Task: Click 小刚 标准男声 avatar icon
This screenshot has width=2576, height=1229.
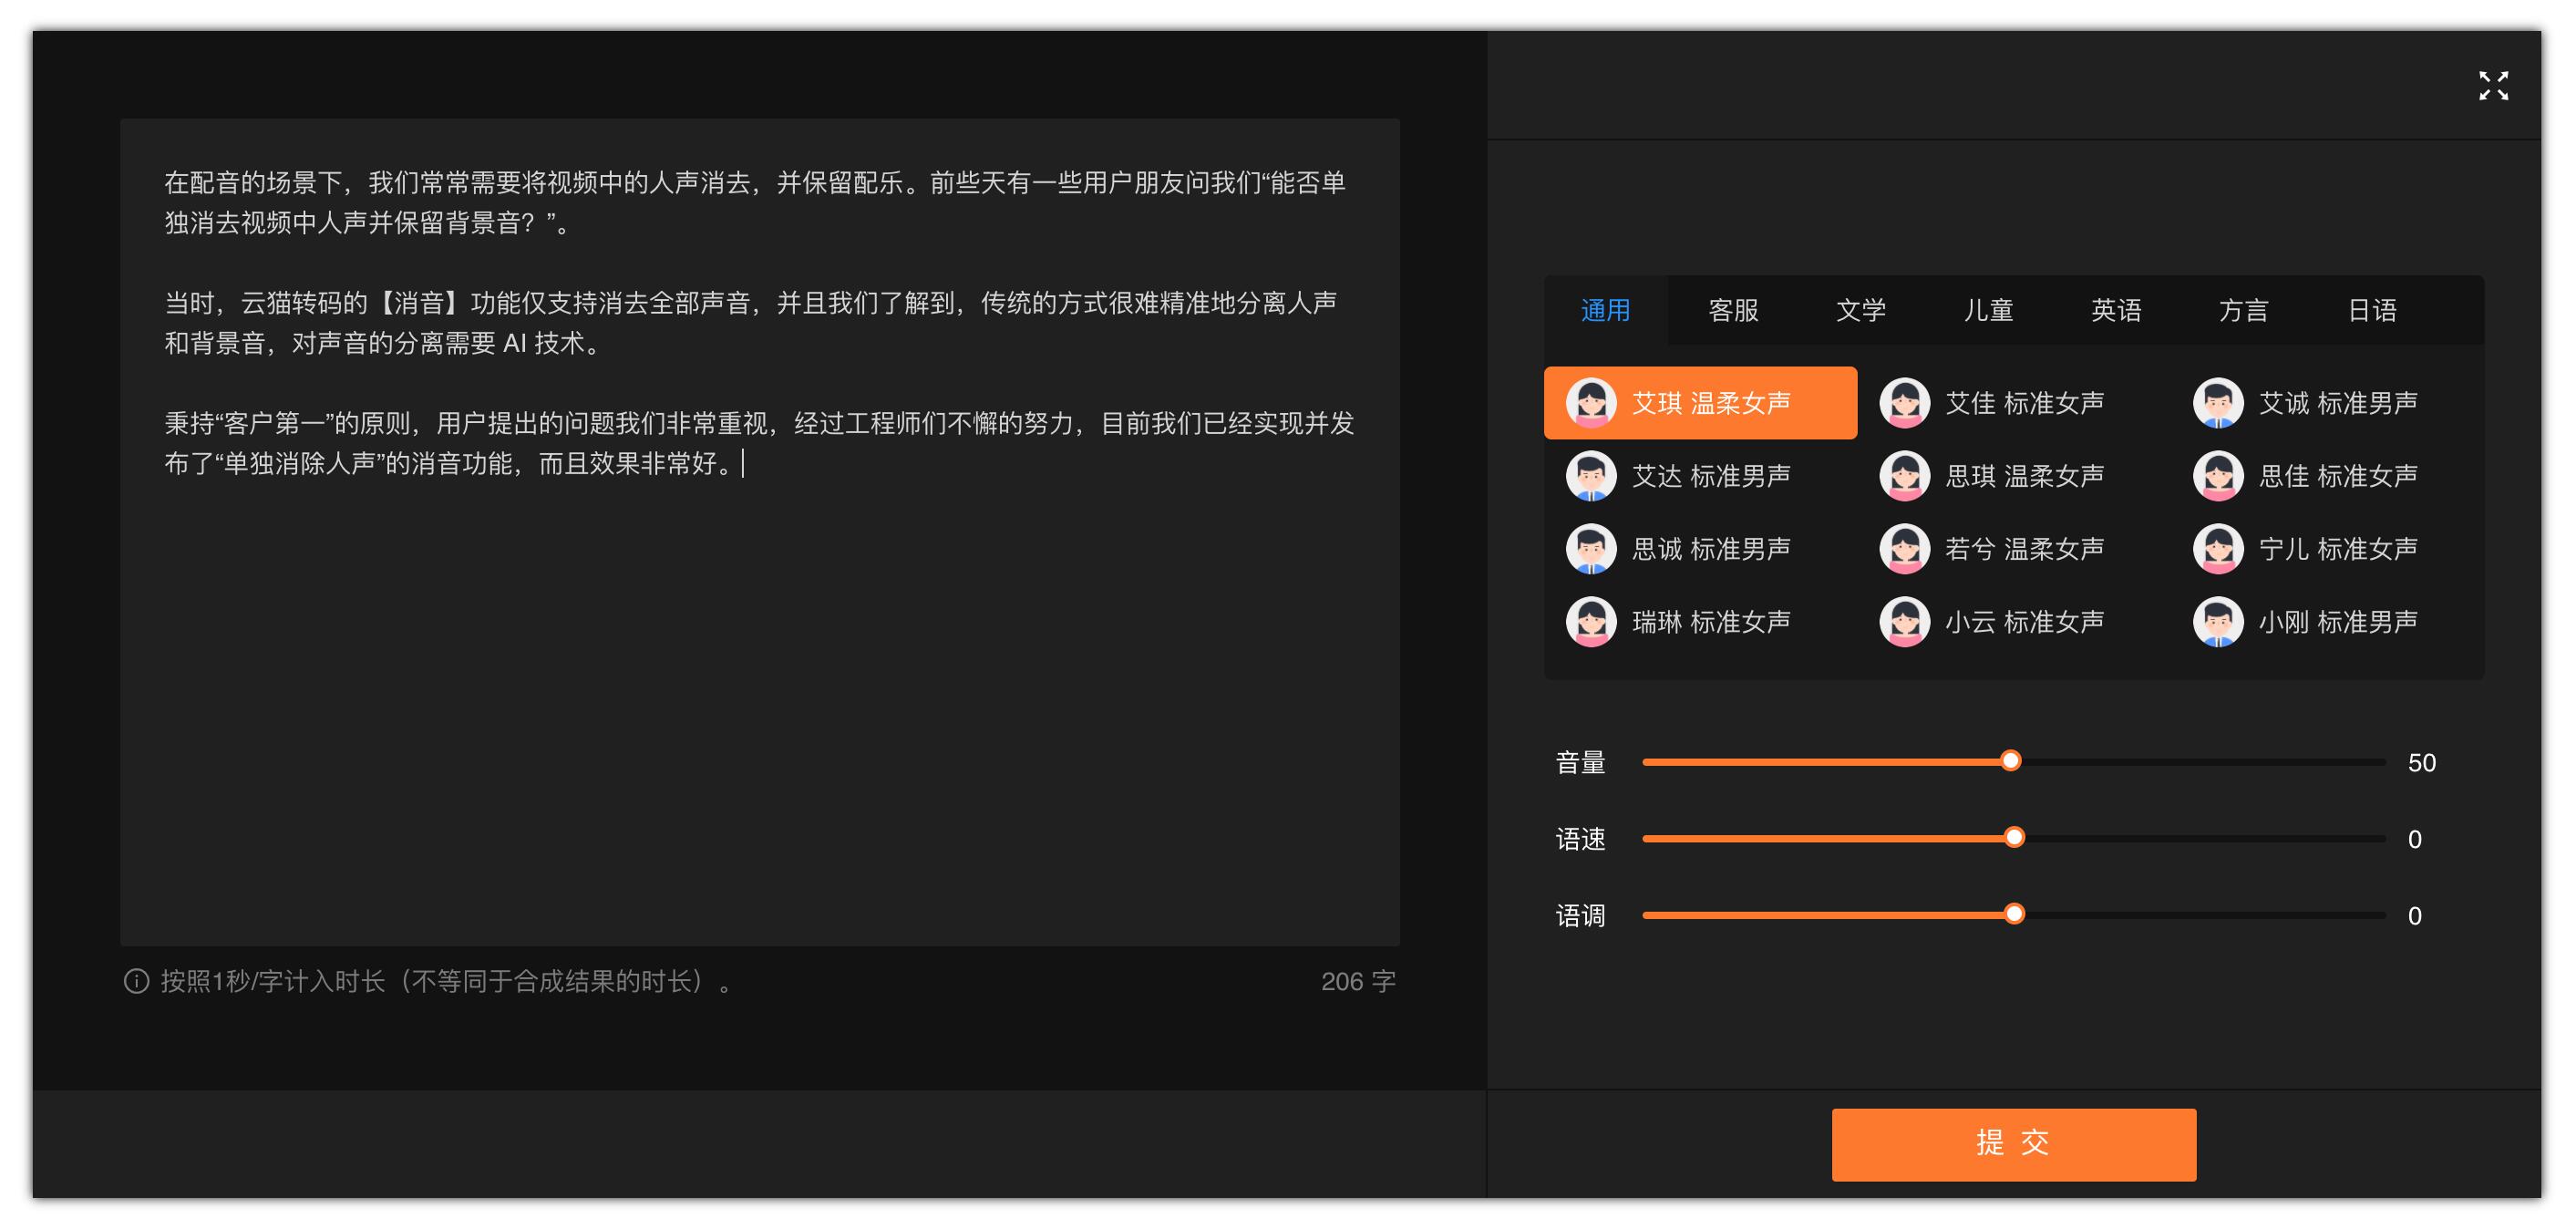Action: 2217,622
